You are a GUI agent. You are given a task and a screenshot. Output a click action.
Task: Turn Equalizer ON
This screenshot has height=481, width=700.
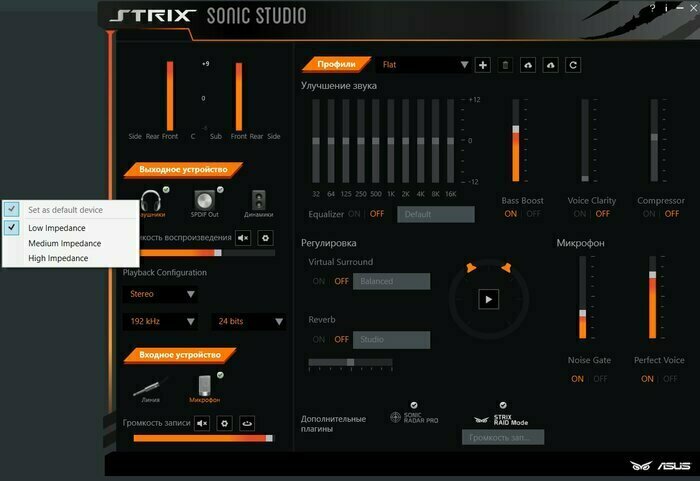click(354, 214)
